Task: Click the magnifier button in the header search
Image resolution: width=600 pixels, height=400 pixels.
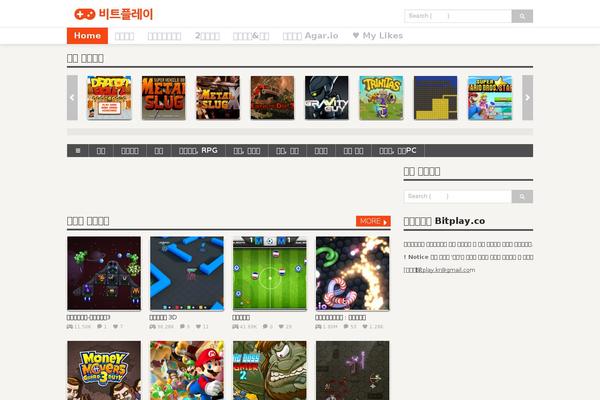Action: tap(522, 16)
